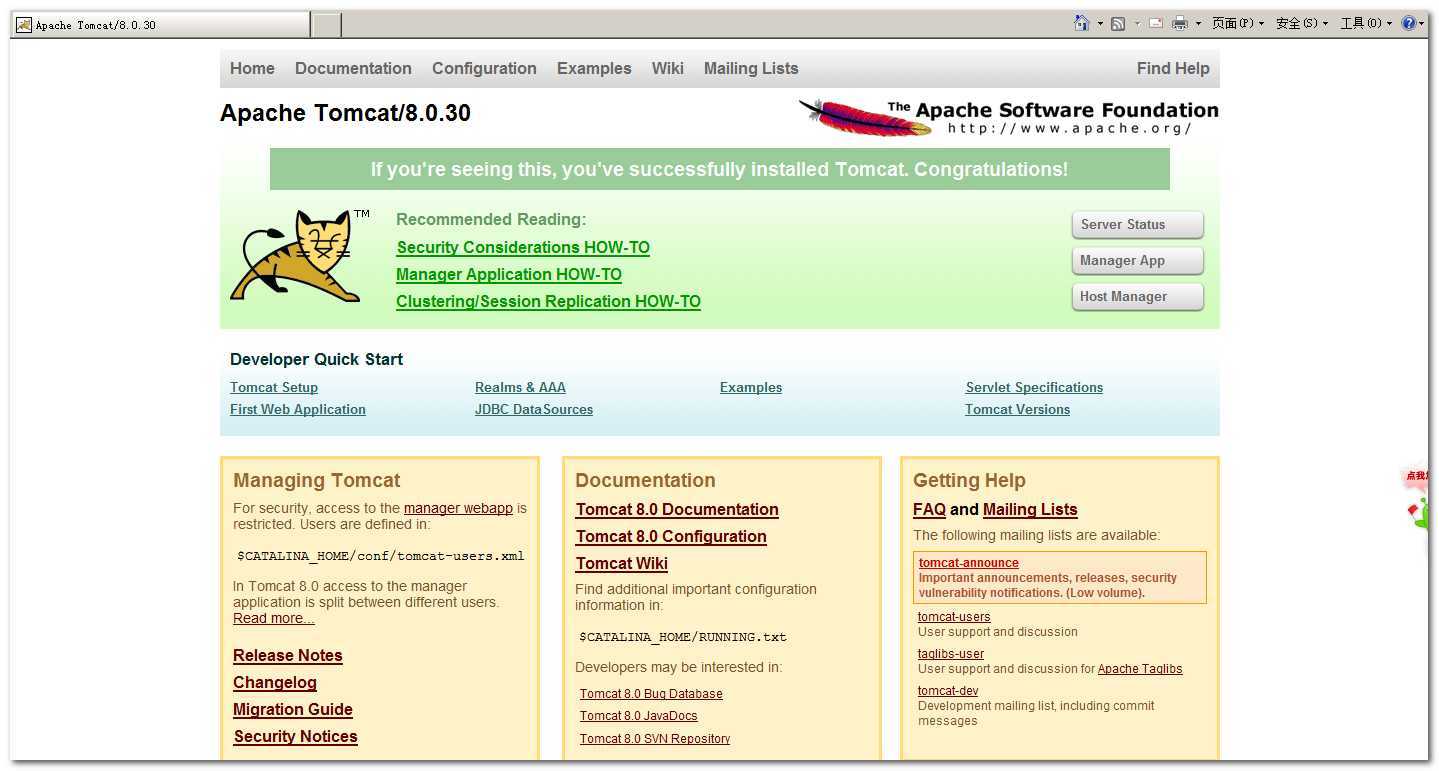This screenshot has width=1439, height=771.
Task: Open Release Notes link
Action: coord(288,655)
